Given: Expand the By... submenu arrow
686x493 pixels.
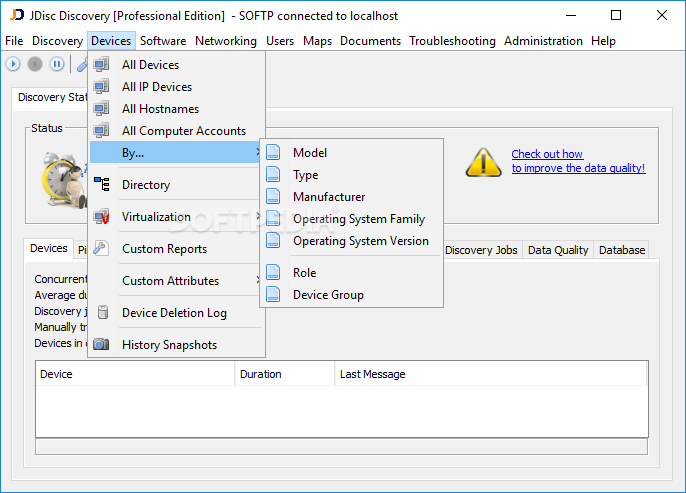Looking at the screenshot, I should tap(258, 152).
